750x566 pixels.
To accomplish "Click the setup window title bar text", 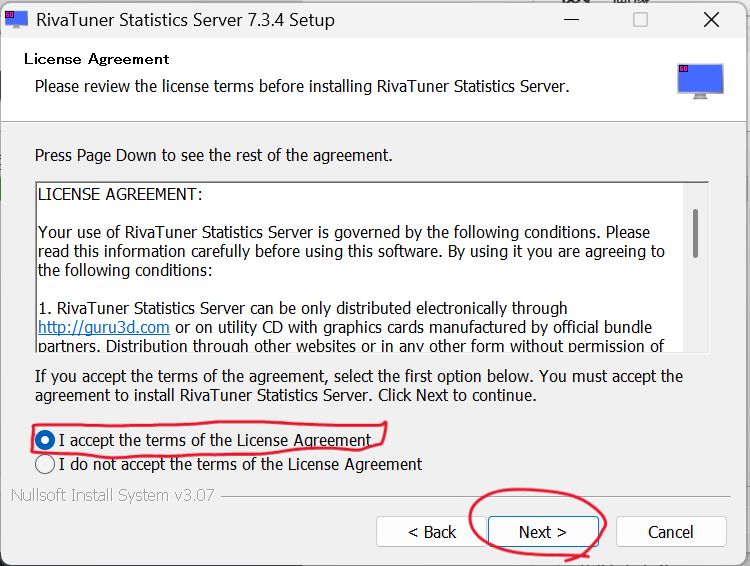I will pyautogui.click(x=185, y=20).
